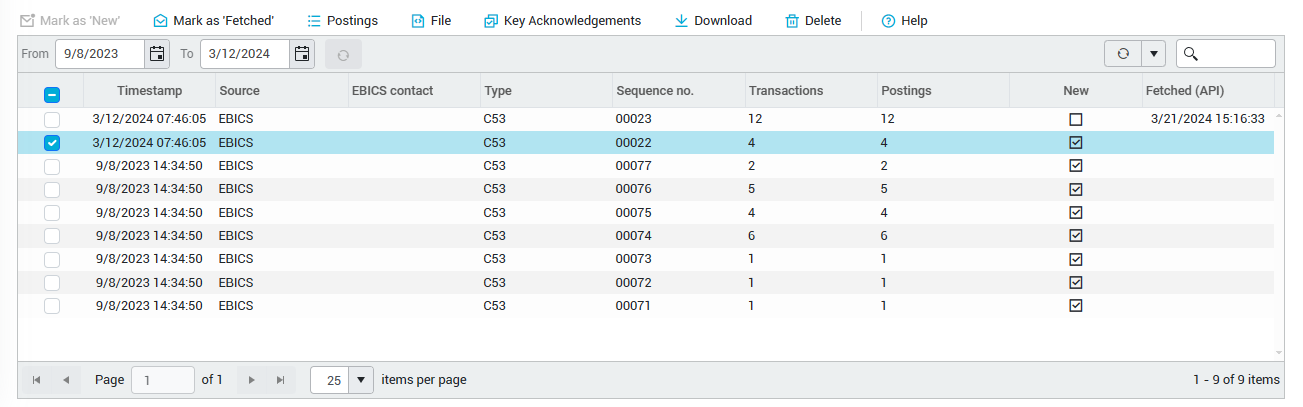Open the From date calendar picker

[x=157, y=54]
